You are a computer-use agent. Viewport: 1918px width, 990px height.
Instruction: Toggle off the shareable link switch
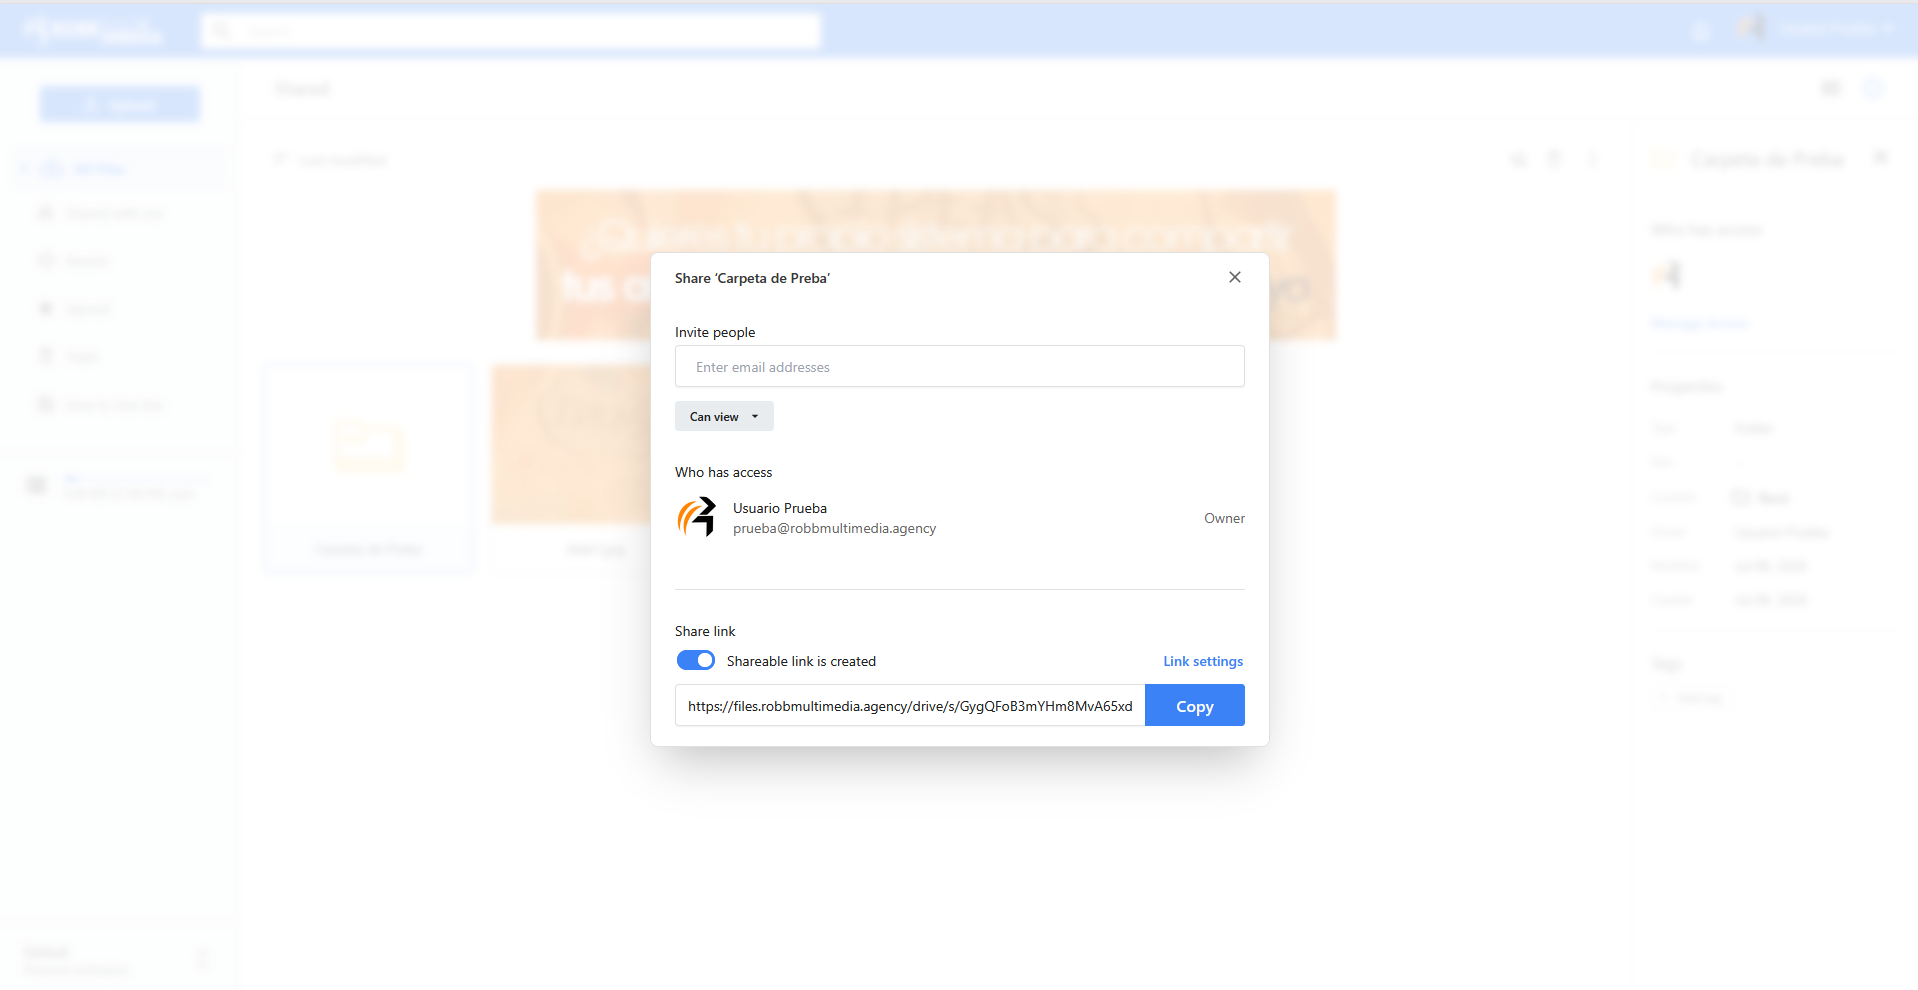[696, 660]
